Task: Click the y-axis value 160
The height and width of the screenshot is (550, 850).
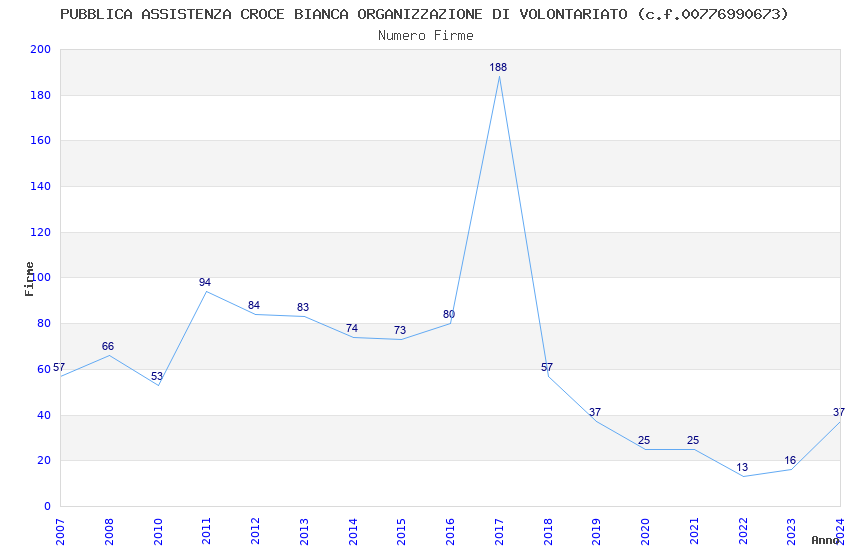Action: tap(40, 140)
